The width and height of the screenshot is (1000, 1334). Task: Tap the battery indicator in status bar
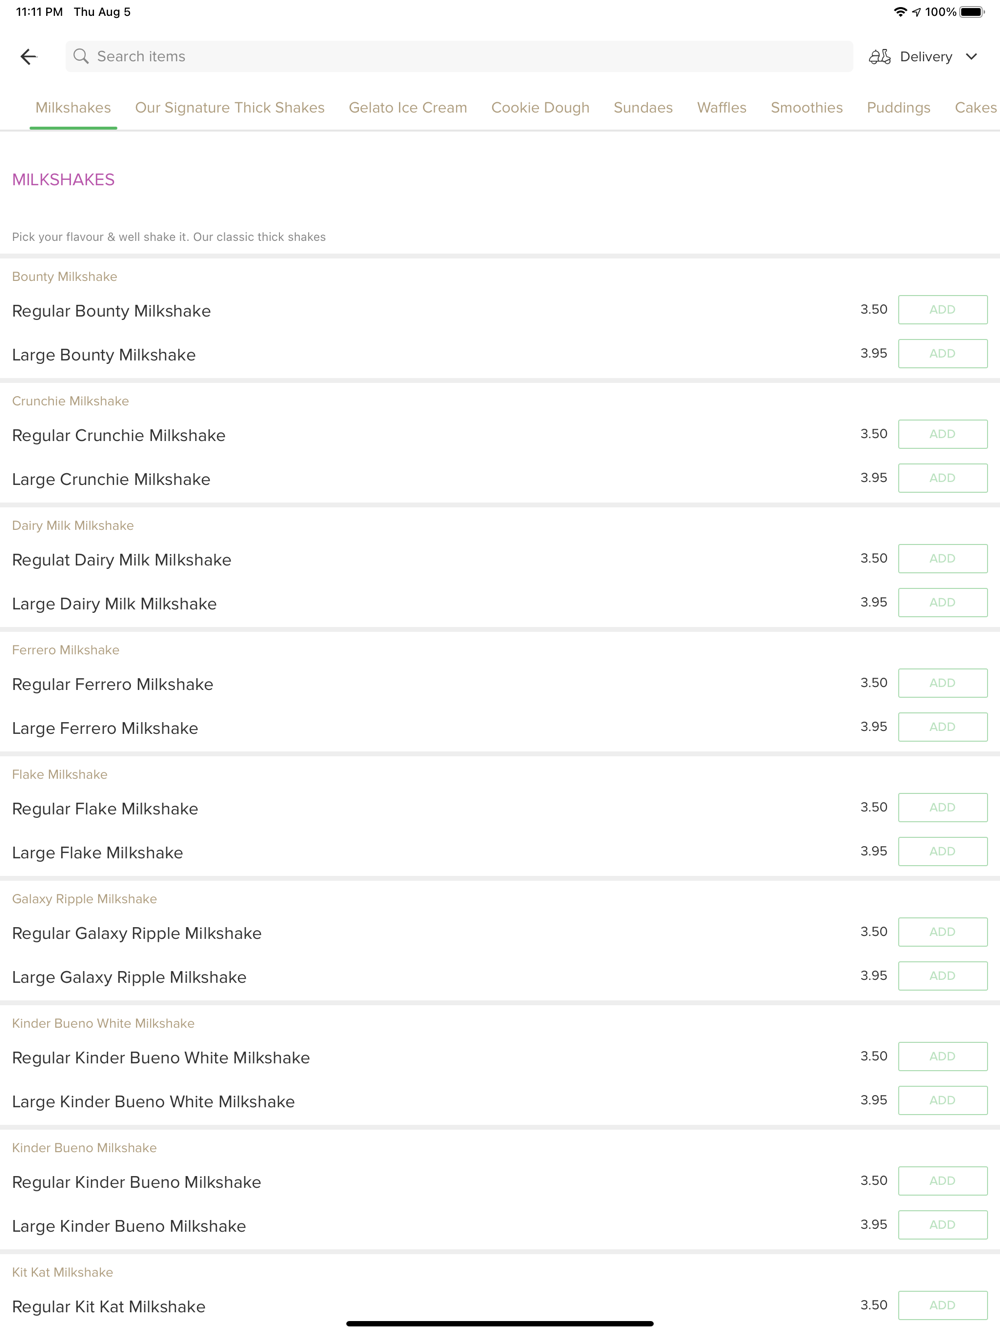click(x=972, y=12)
